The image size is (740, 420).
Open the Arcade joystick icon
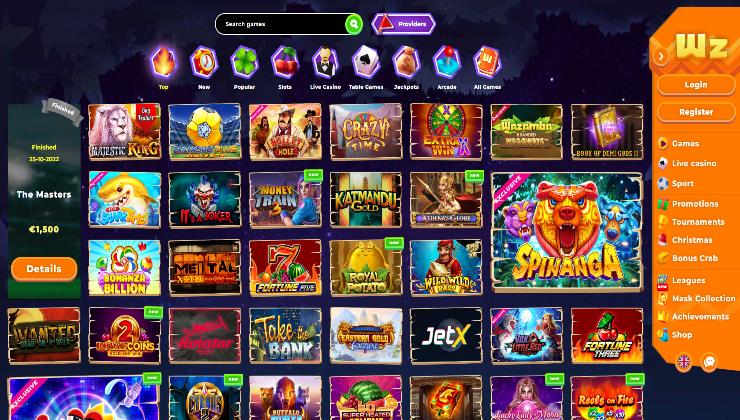tap(447, 62)
